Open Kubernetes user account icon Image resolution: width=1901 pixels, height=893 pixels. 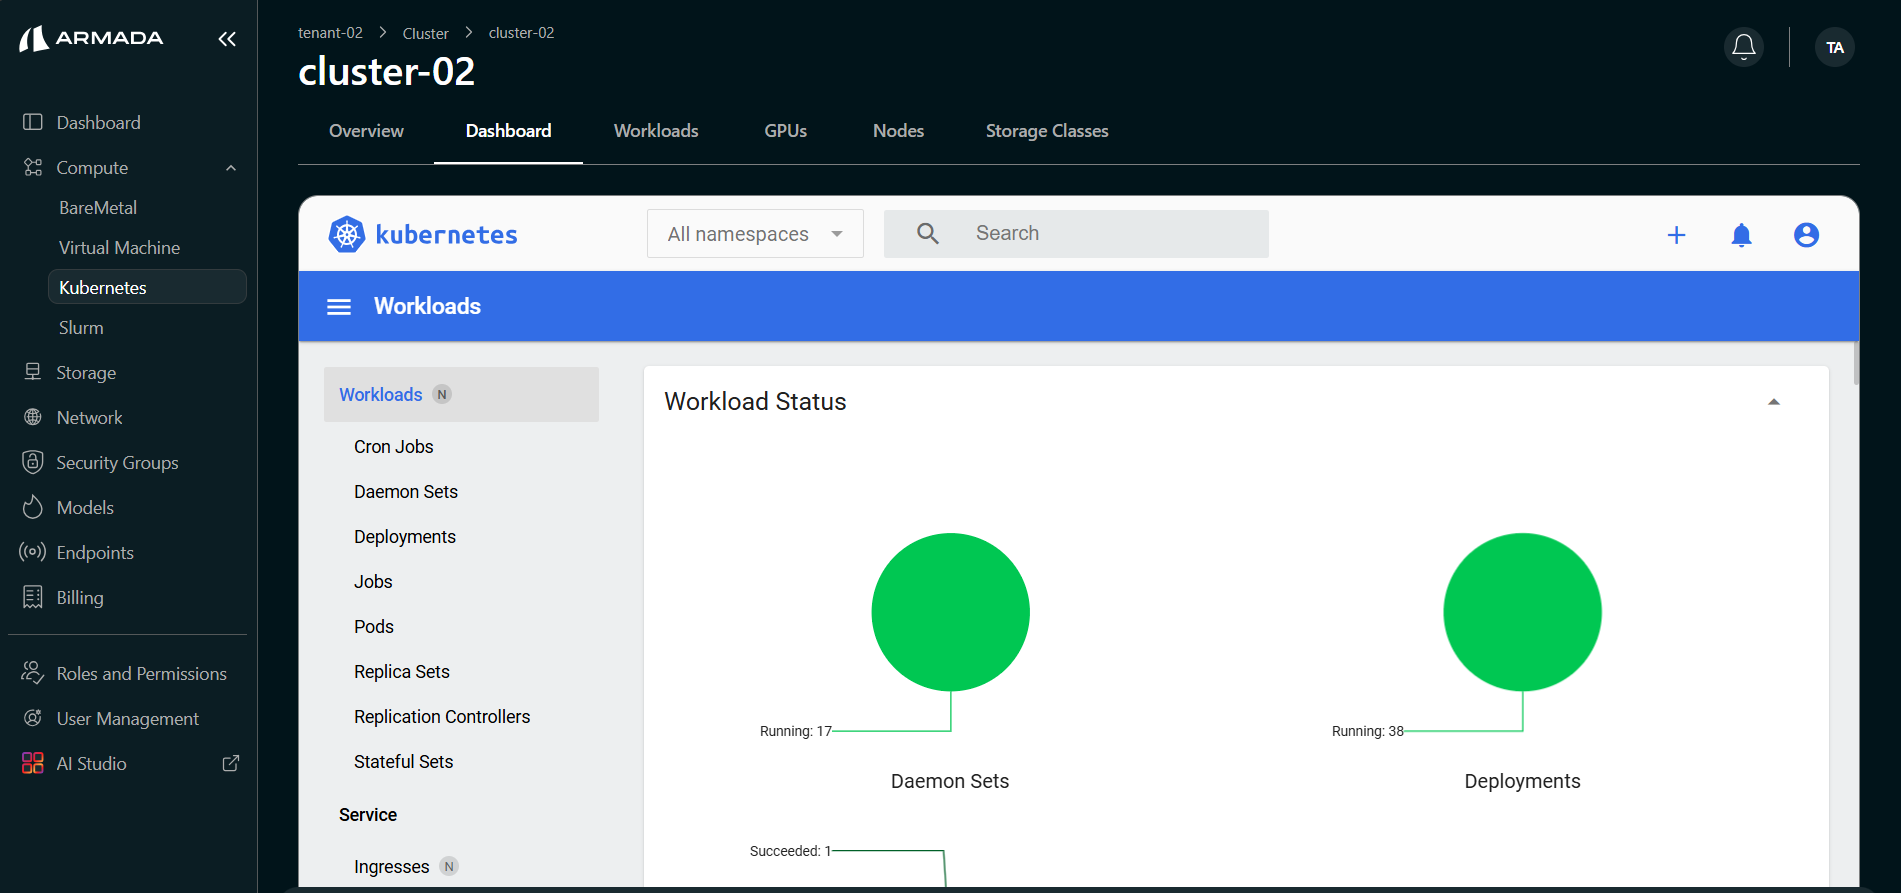tap(1806, 235)
